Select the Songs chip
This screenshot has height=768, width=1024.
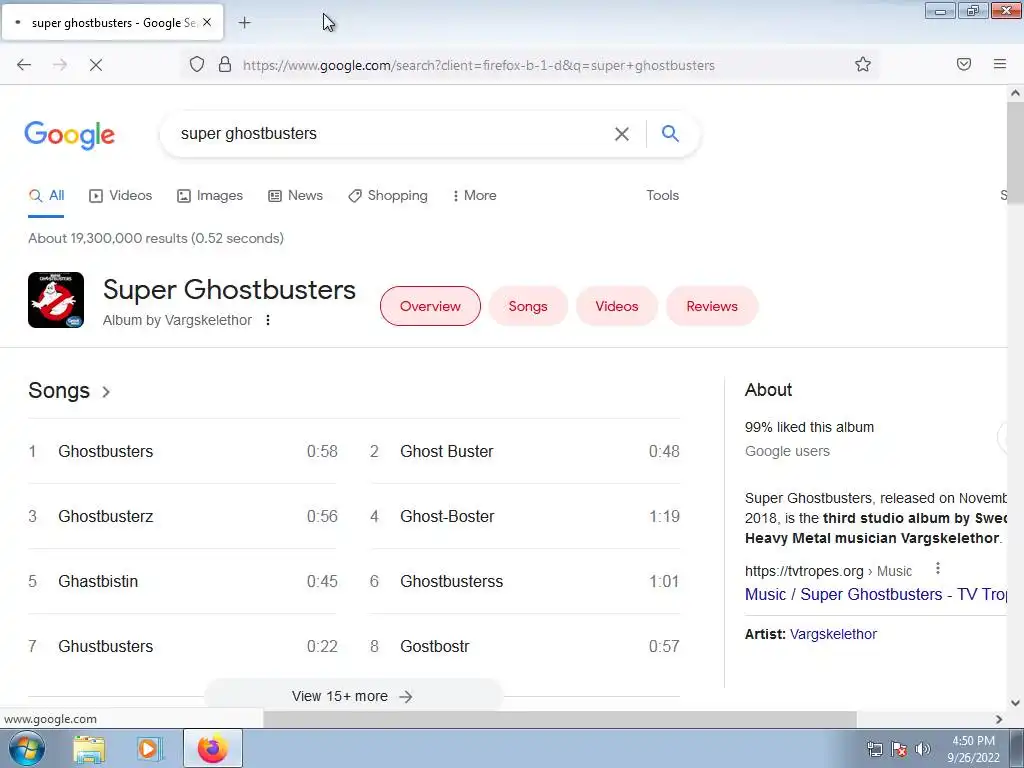(x=528, y=306)
